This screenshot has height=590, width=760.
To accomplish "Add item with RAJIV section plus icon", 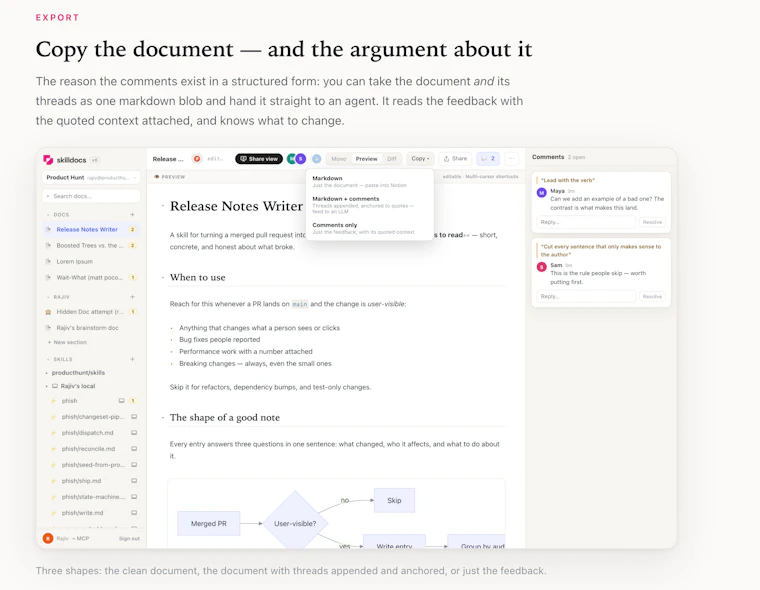I will (x=132, y=297).
